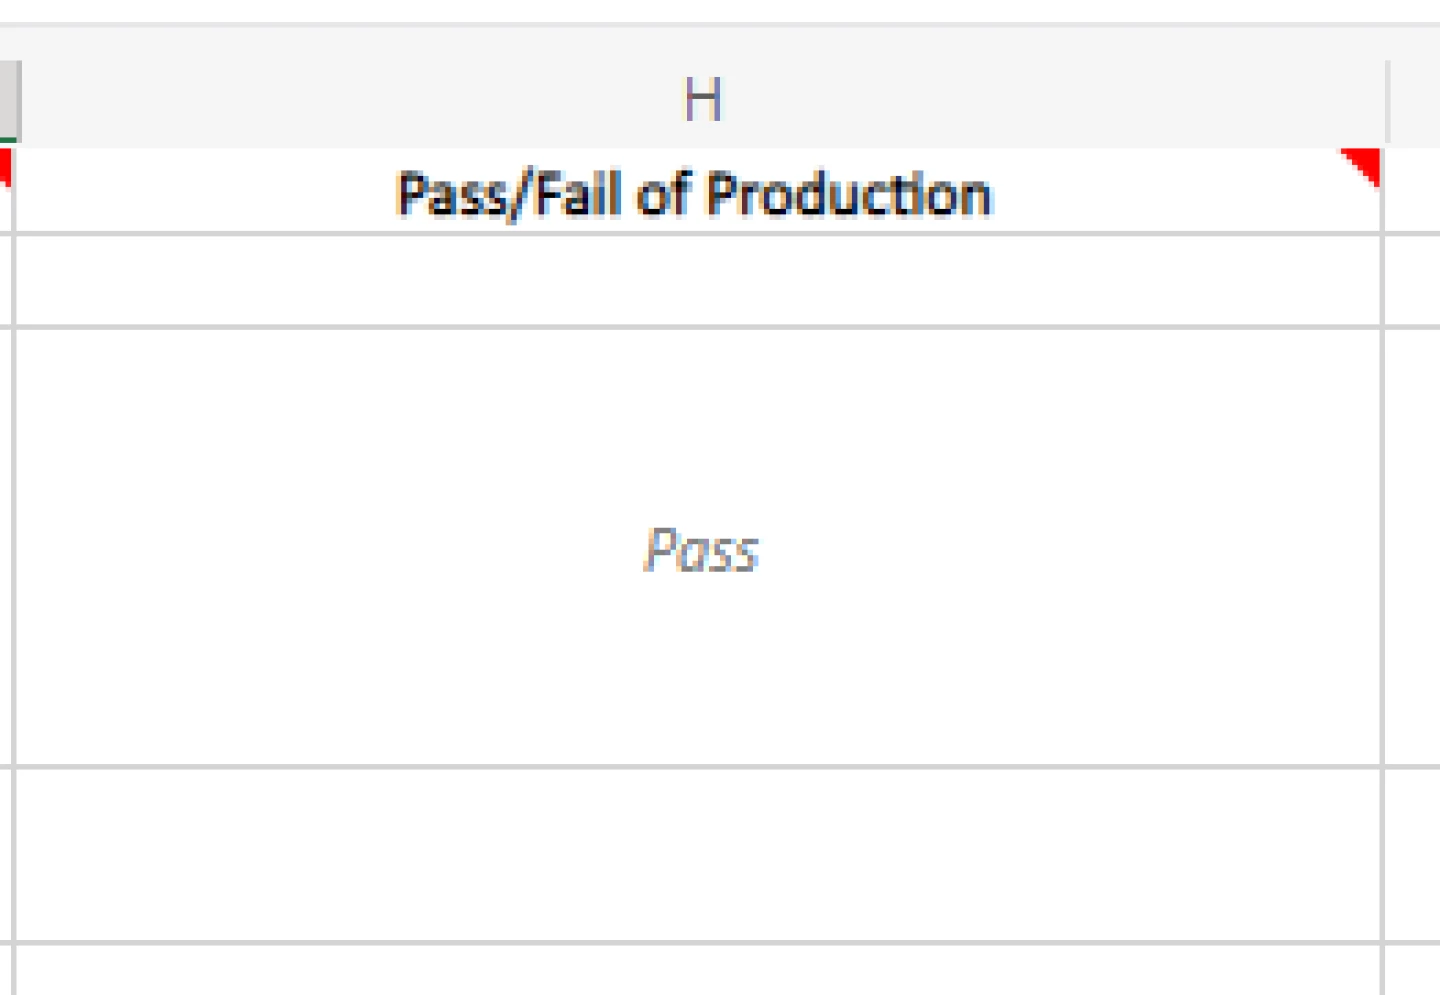
Task: Click the column header right of H
Action: 1416,100
